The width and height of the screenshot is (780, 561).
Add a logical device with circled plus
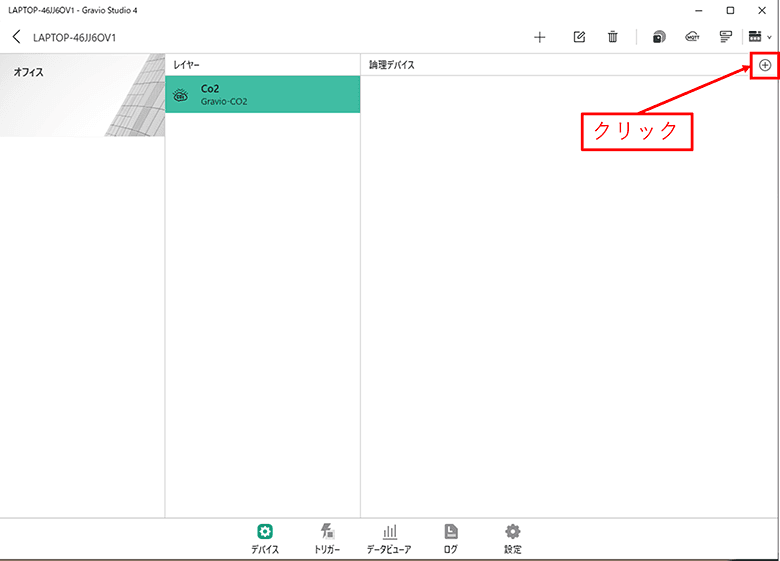(x=765, y=65)
